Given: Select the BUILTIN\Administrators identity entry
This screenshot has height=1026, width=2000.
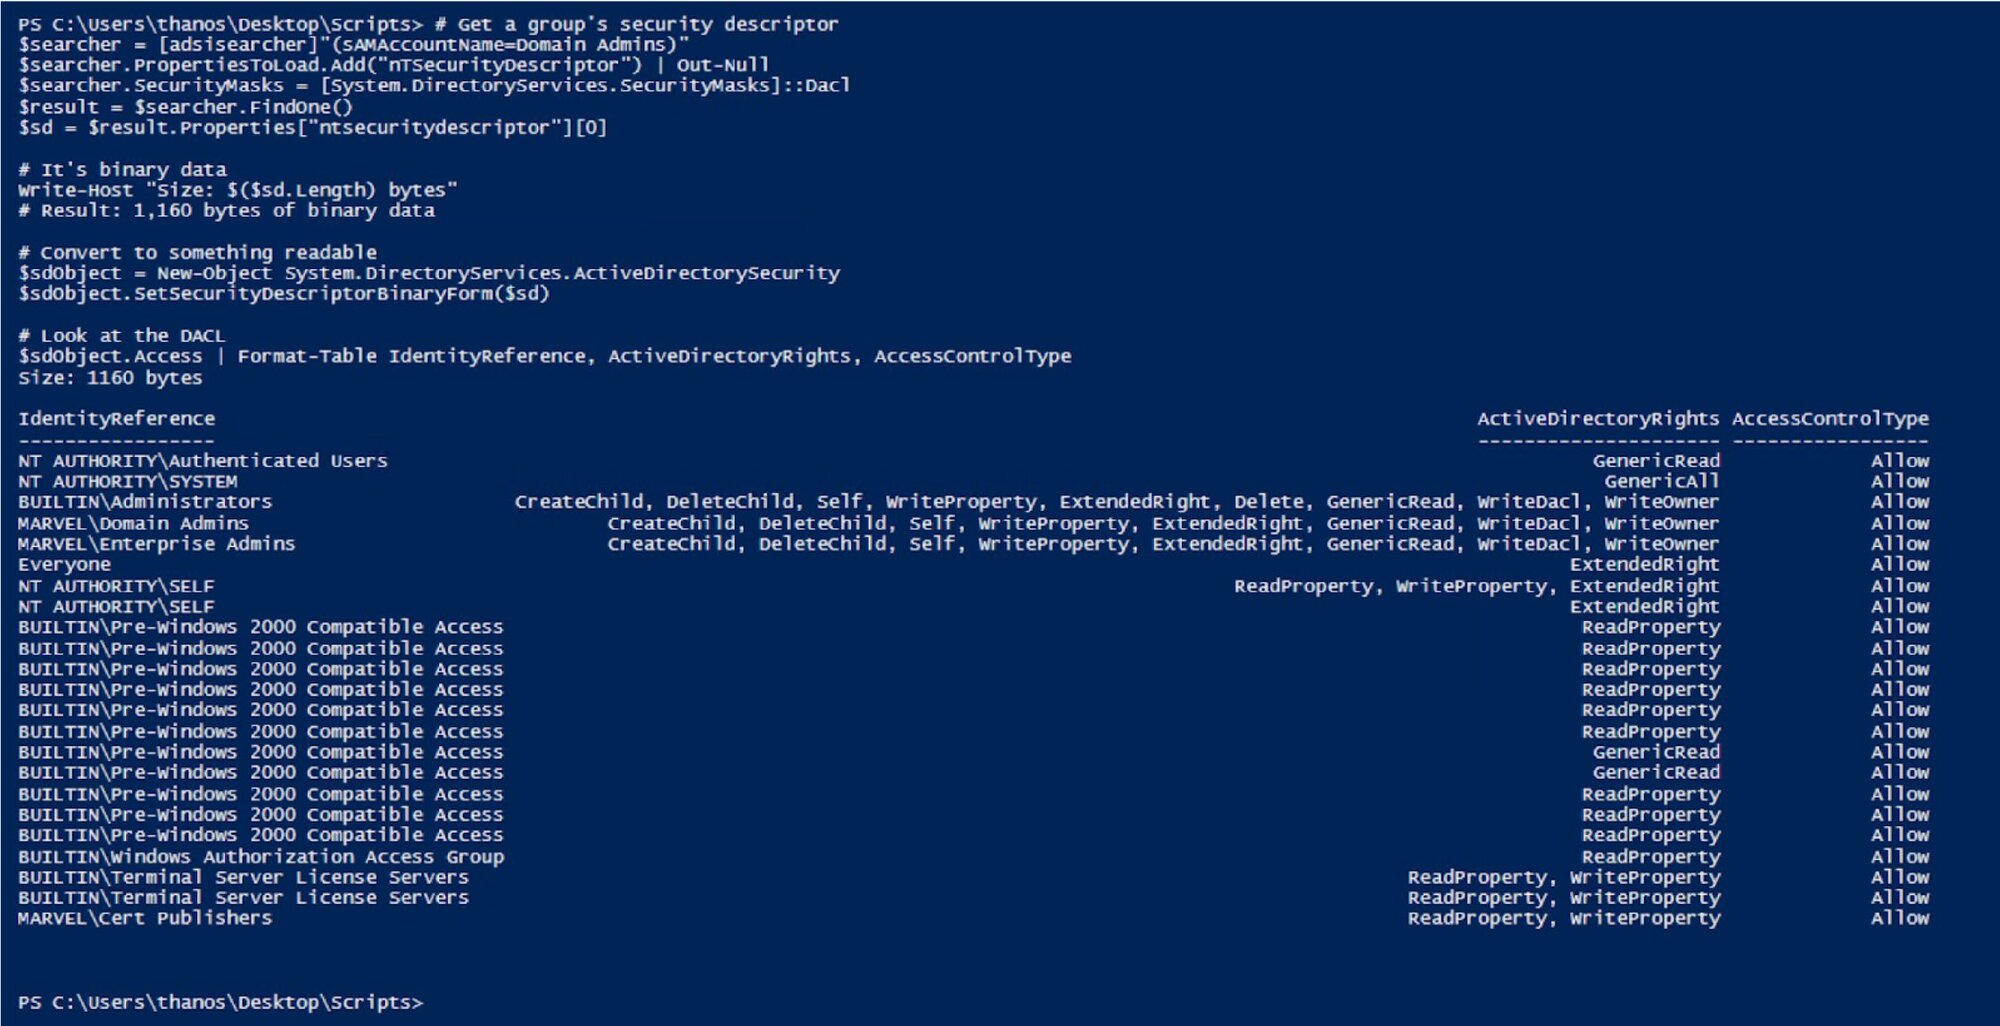Looking at the screenshot, I should pyautogui.click(x=145, y=502).
